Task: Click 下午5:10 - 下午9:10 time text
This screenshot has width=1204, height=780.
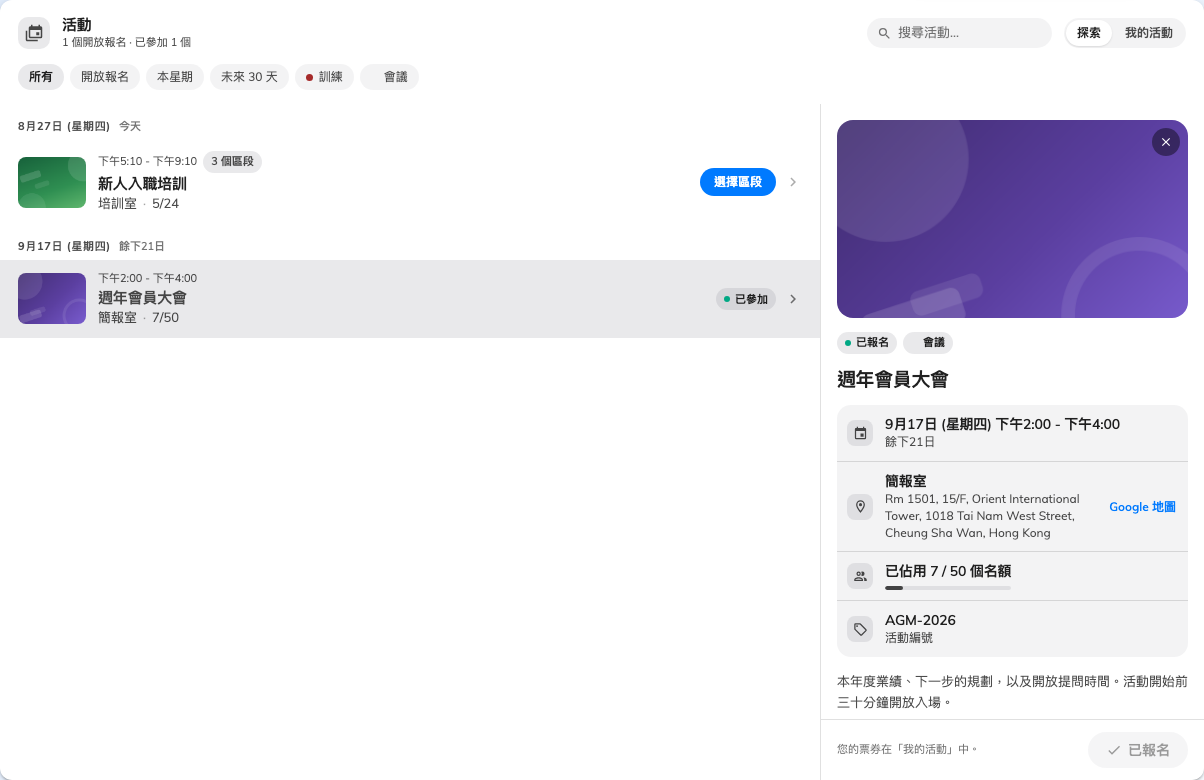Action: tap(147, 161)
